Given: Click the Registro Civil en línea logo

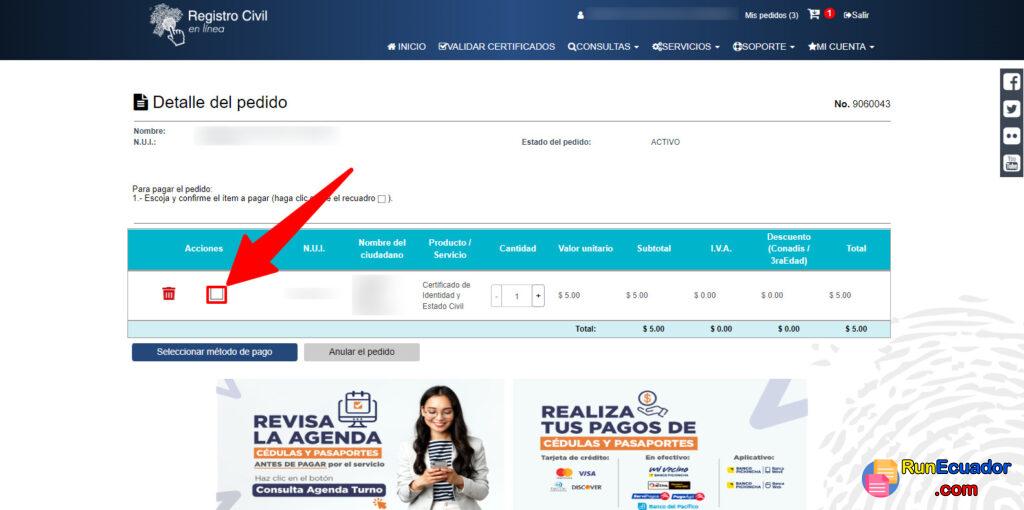Looking at the screenshot, I should (x=208, y=24).
